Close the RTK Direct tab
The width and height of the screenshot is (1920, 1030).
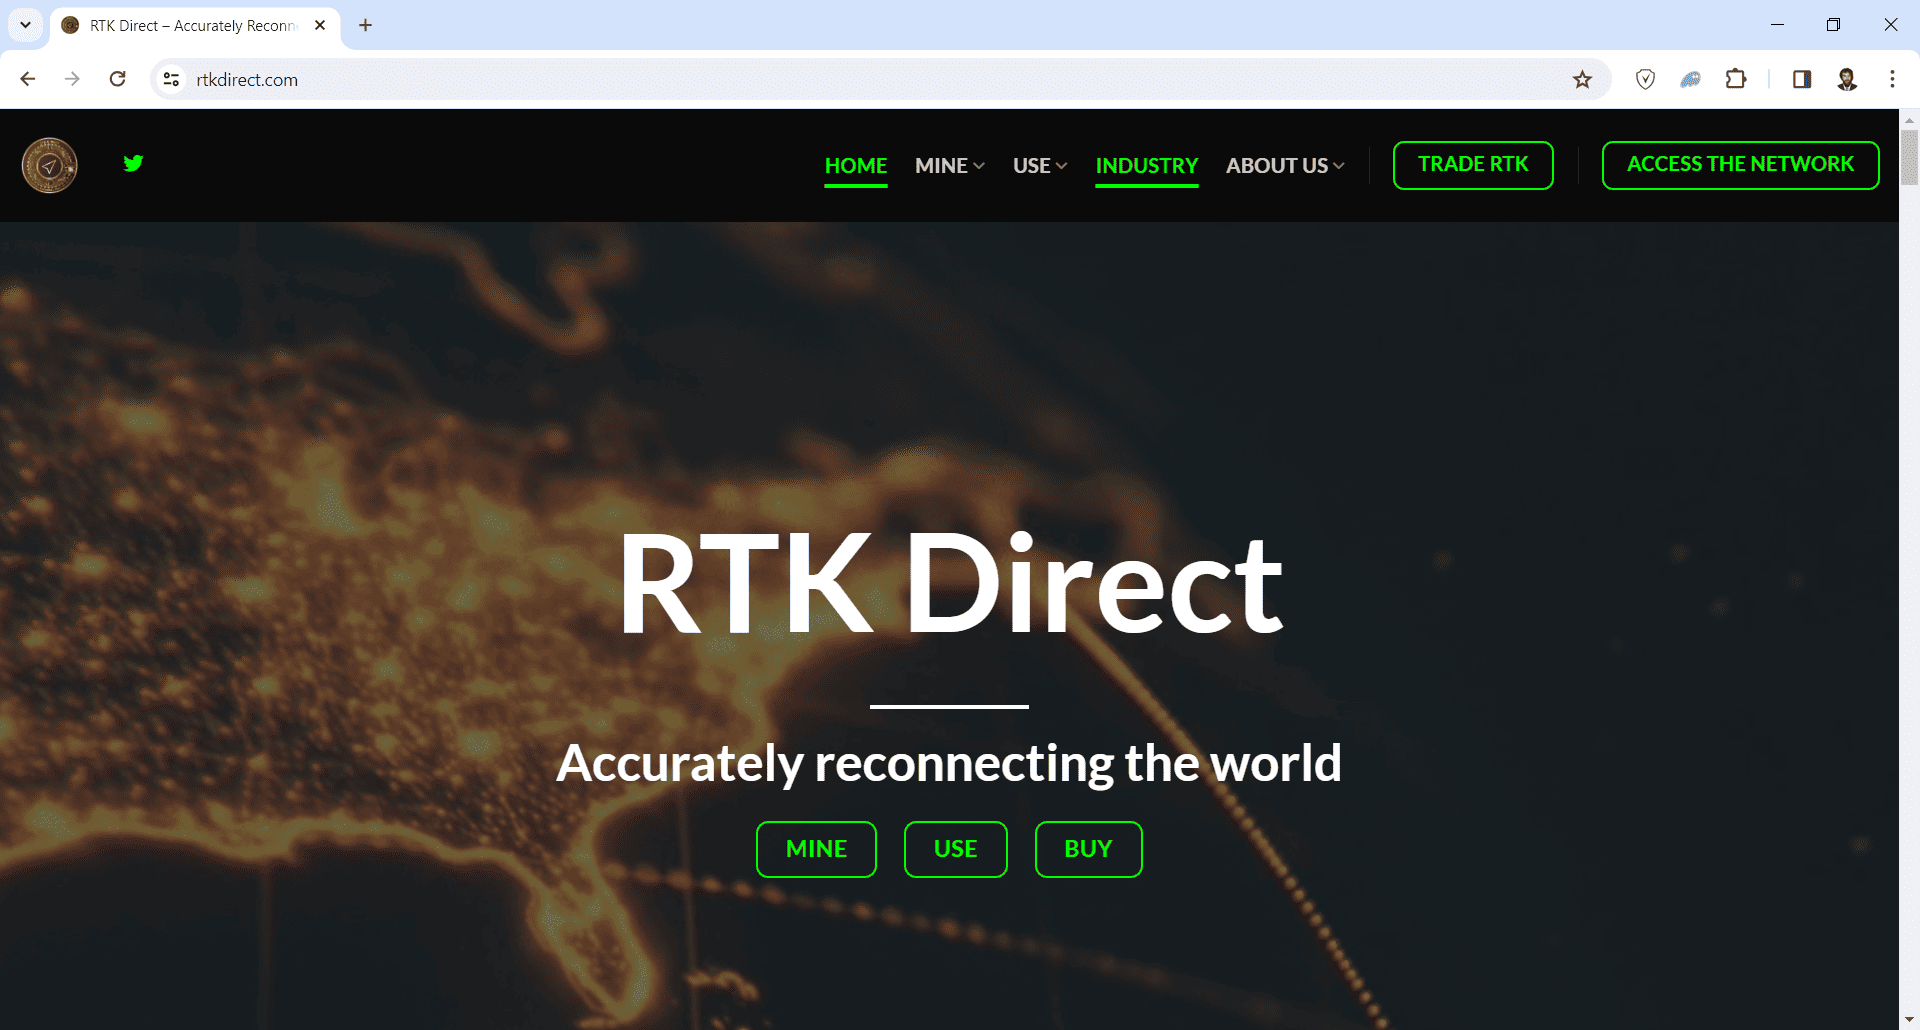(320, 25)
